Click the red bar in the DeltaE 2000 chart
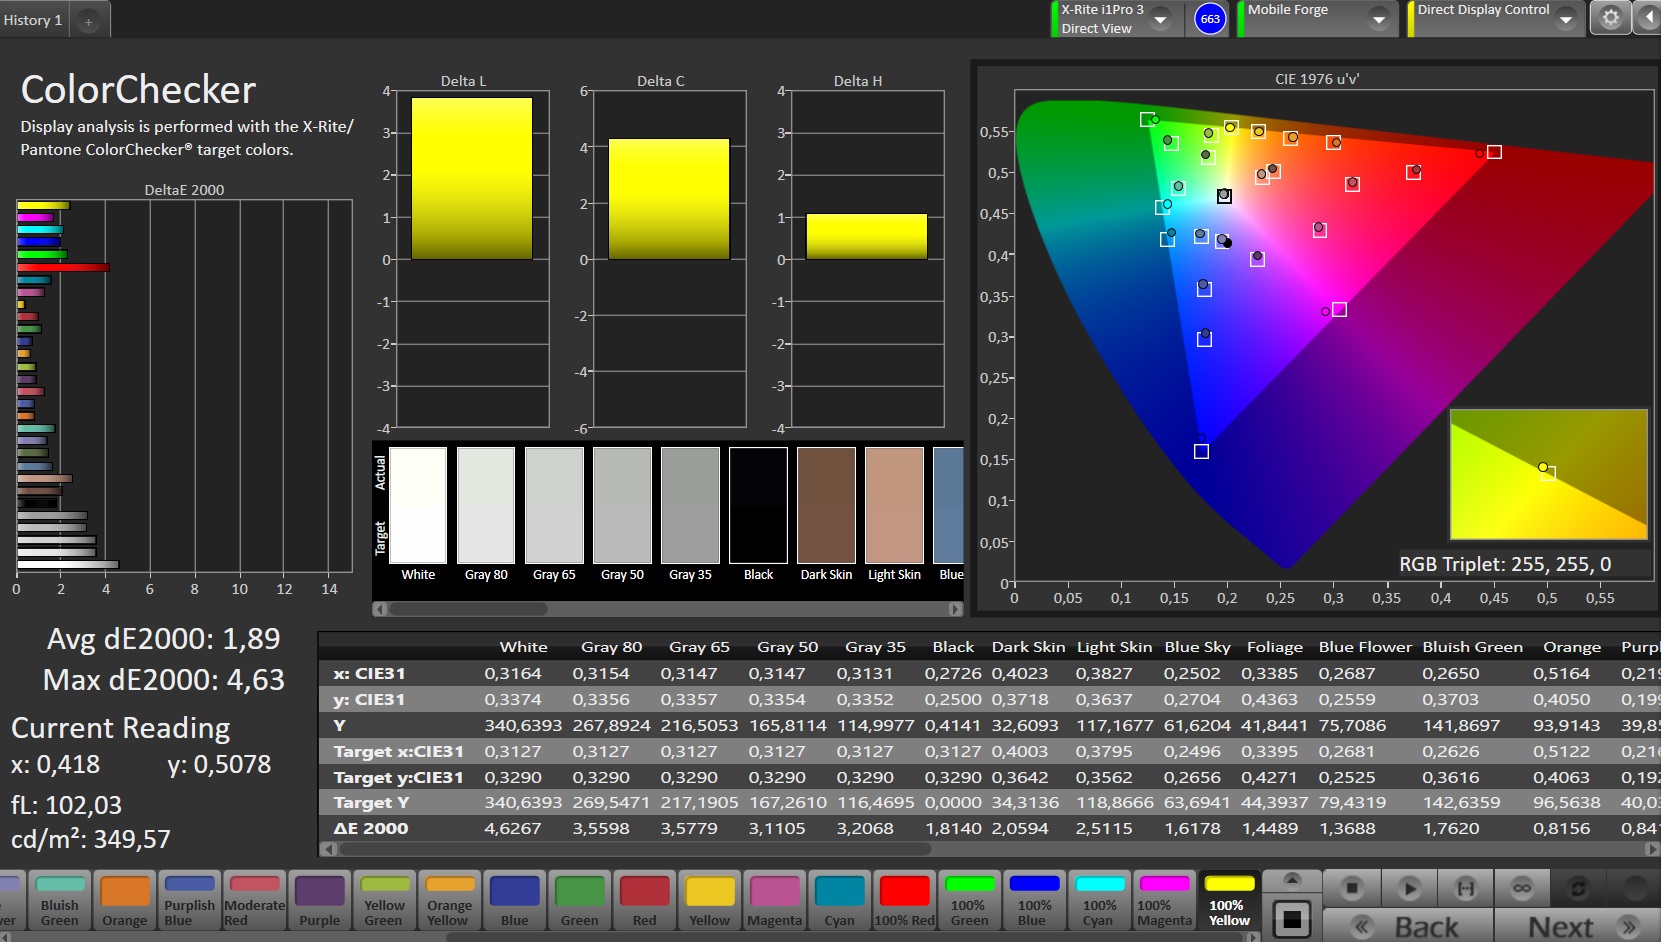The image size is (1661, 942). click(63, 267)
